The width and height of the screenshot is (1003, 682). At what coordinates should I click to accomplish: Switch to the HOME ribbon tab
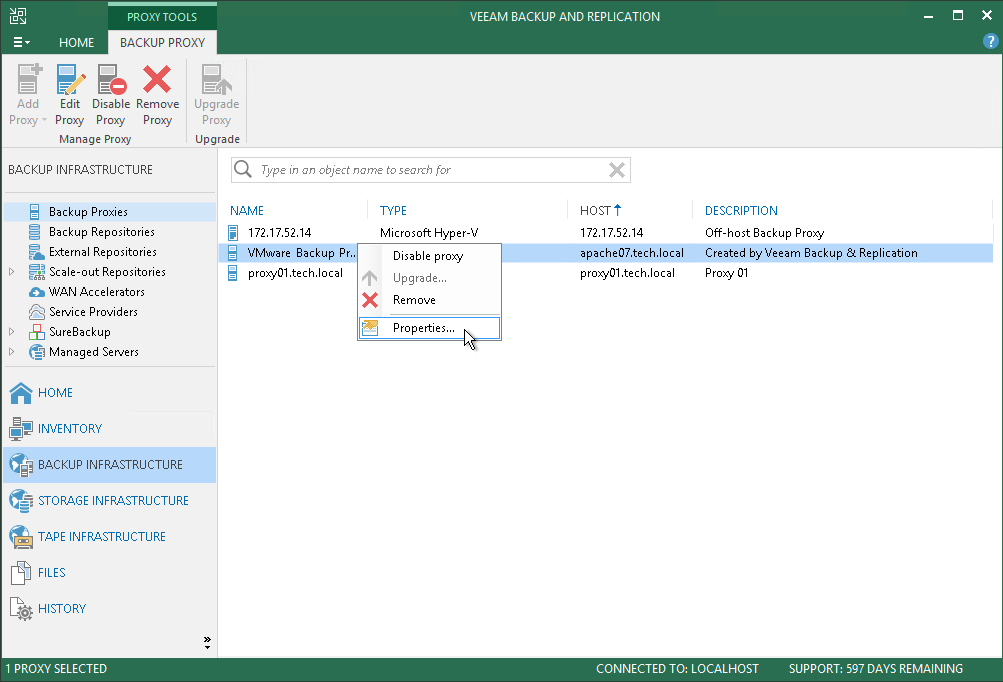[76, 42]
